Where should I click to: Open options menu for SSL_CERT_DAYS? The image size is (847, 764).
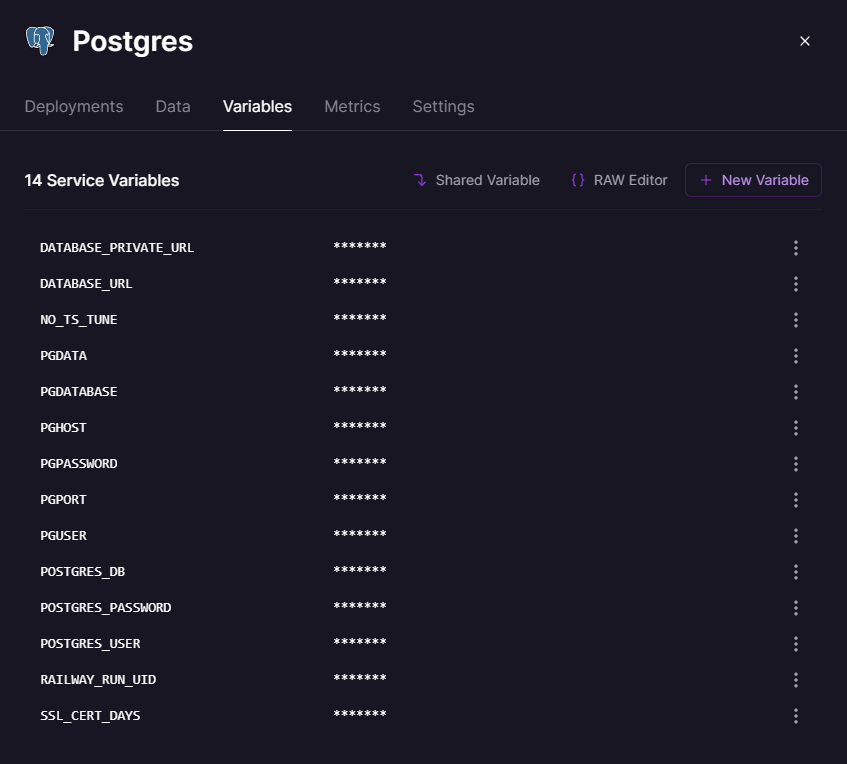click(x=796, y=716)
